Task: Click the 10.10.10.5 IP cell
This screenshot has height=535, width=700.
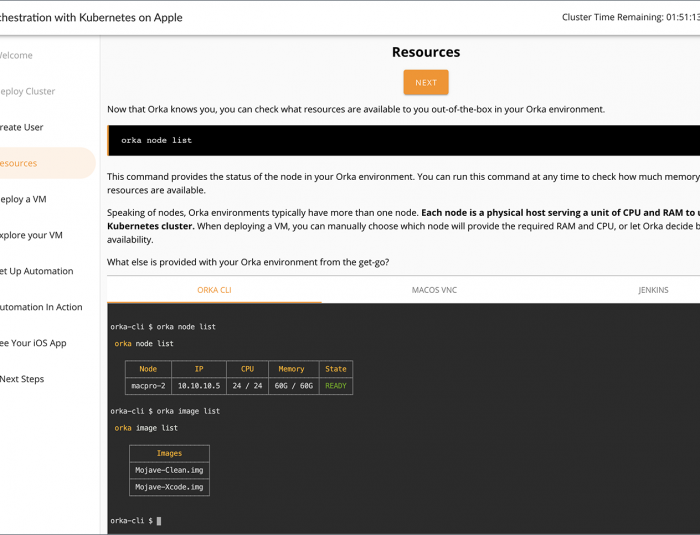Action: point(199,386)
